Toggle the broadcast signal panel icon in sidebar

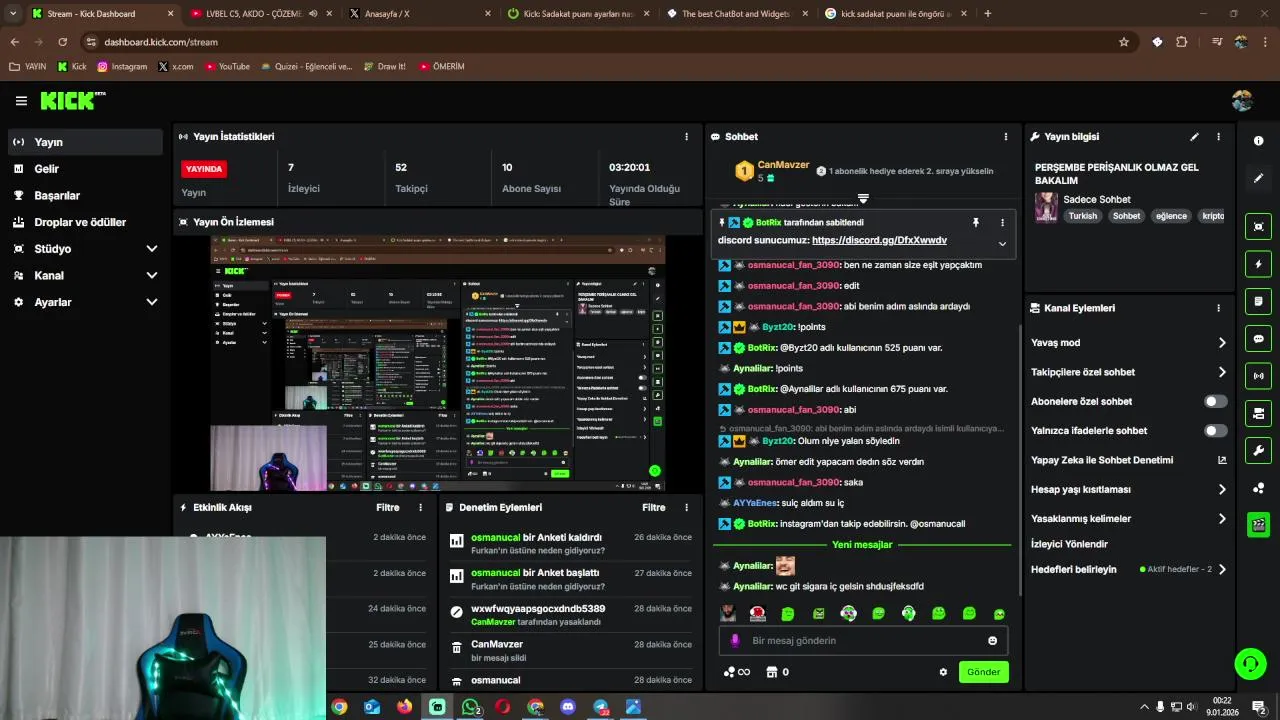pos(1258,376)
